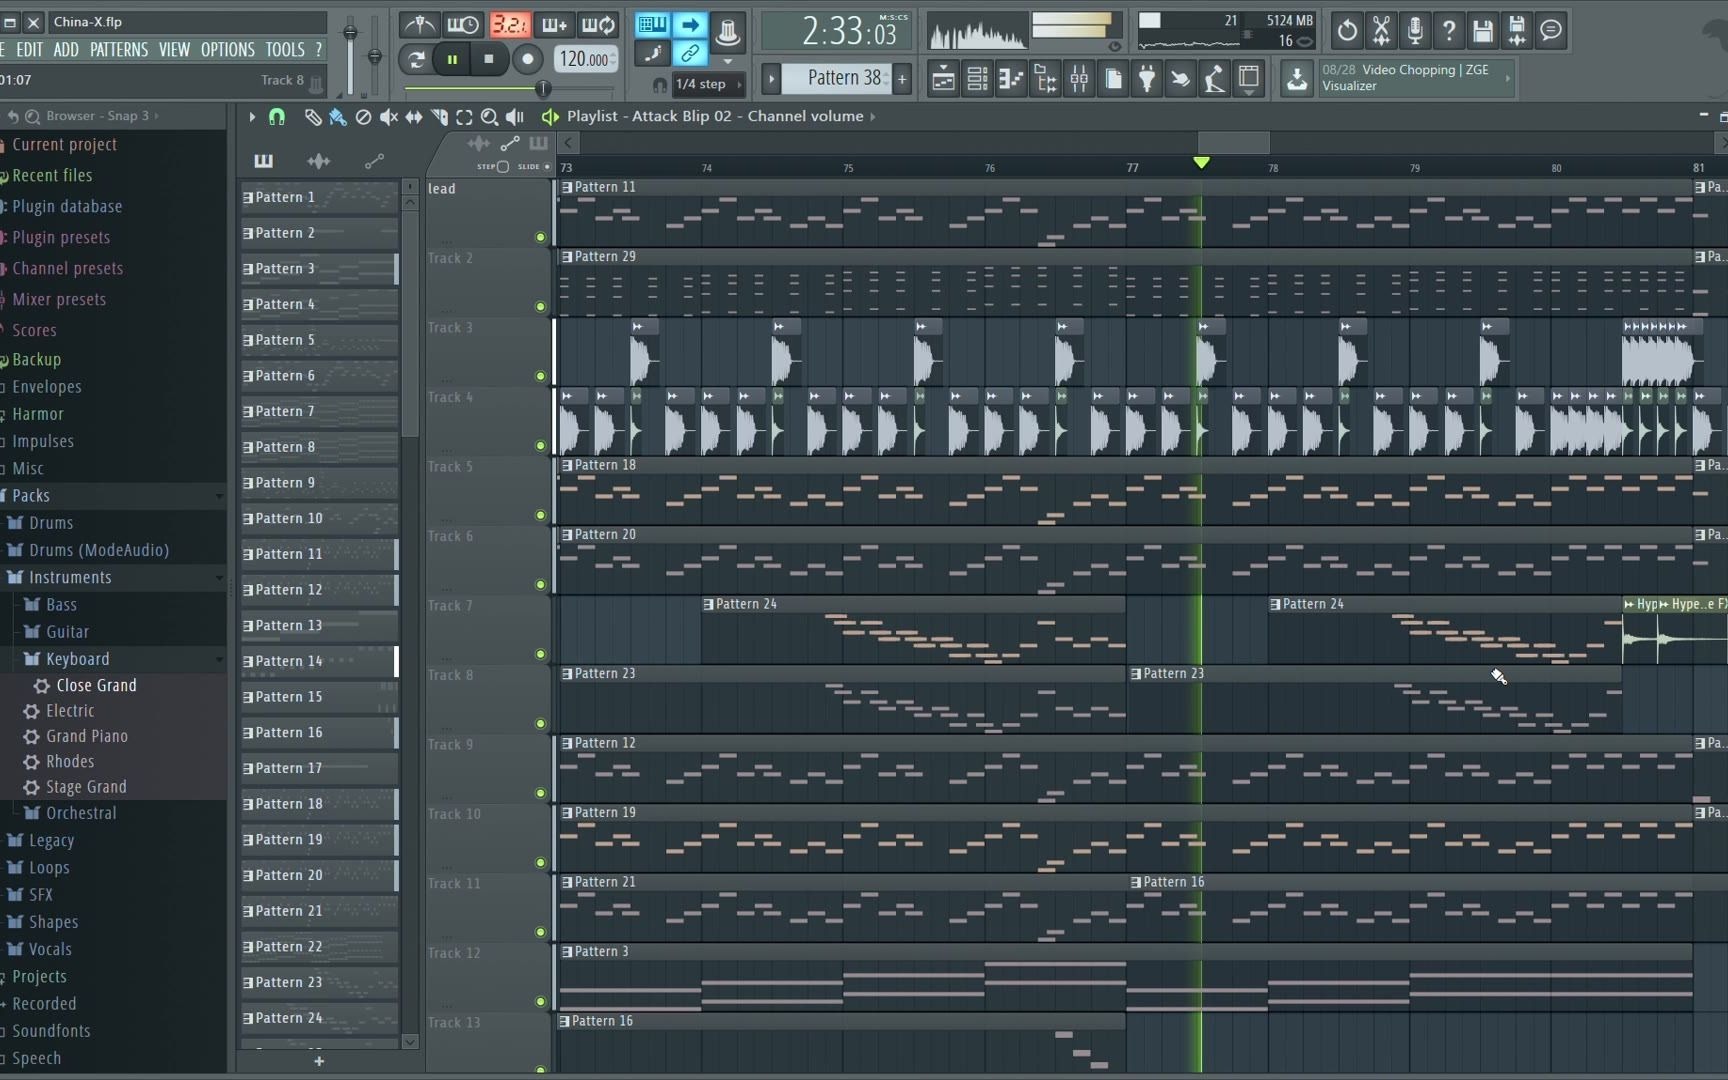Open the EDIT menu
Screen dimensions: 1728x1080
pos(29,50)
